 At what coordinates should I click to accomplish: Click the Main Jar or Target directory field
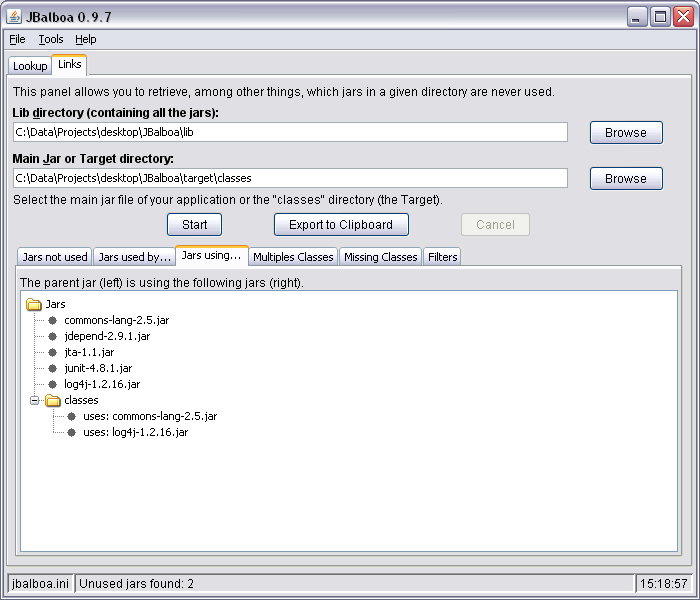[290, 178]
